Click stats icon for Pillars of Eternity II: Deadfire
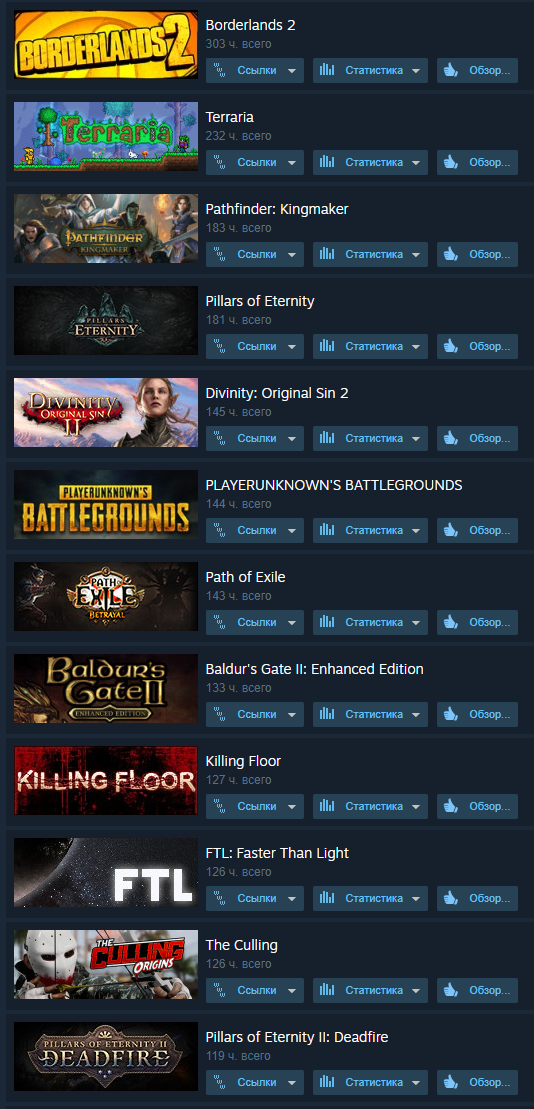Image resolution: width=534 pixels, height=1109 pixels. 327,1082
